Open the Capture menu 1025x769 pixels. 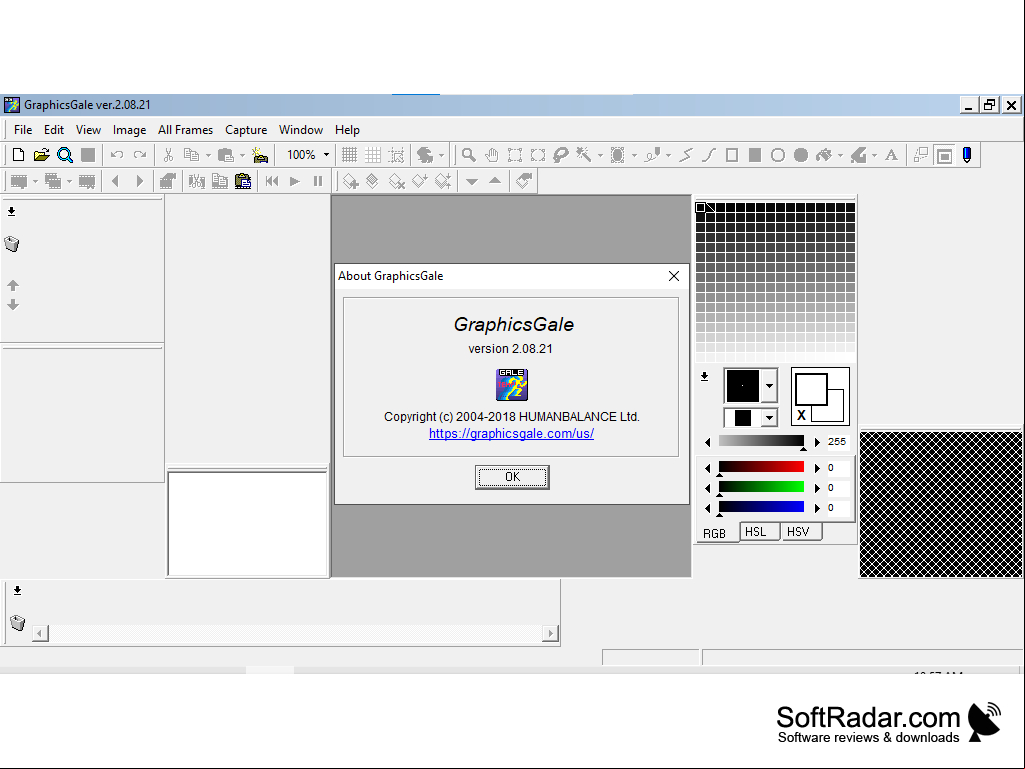[246, 130]
